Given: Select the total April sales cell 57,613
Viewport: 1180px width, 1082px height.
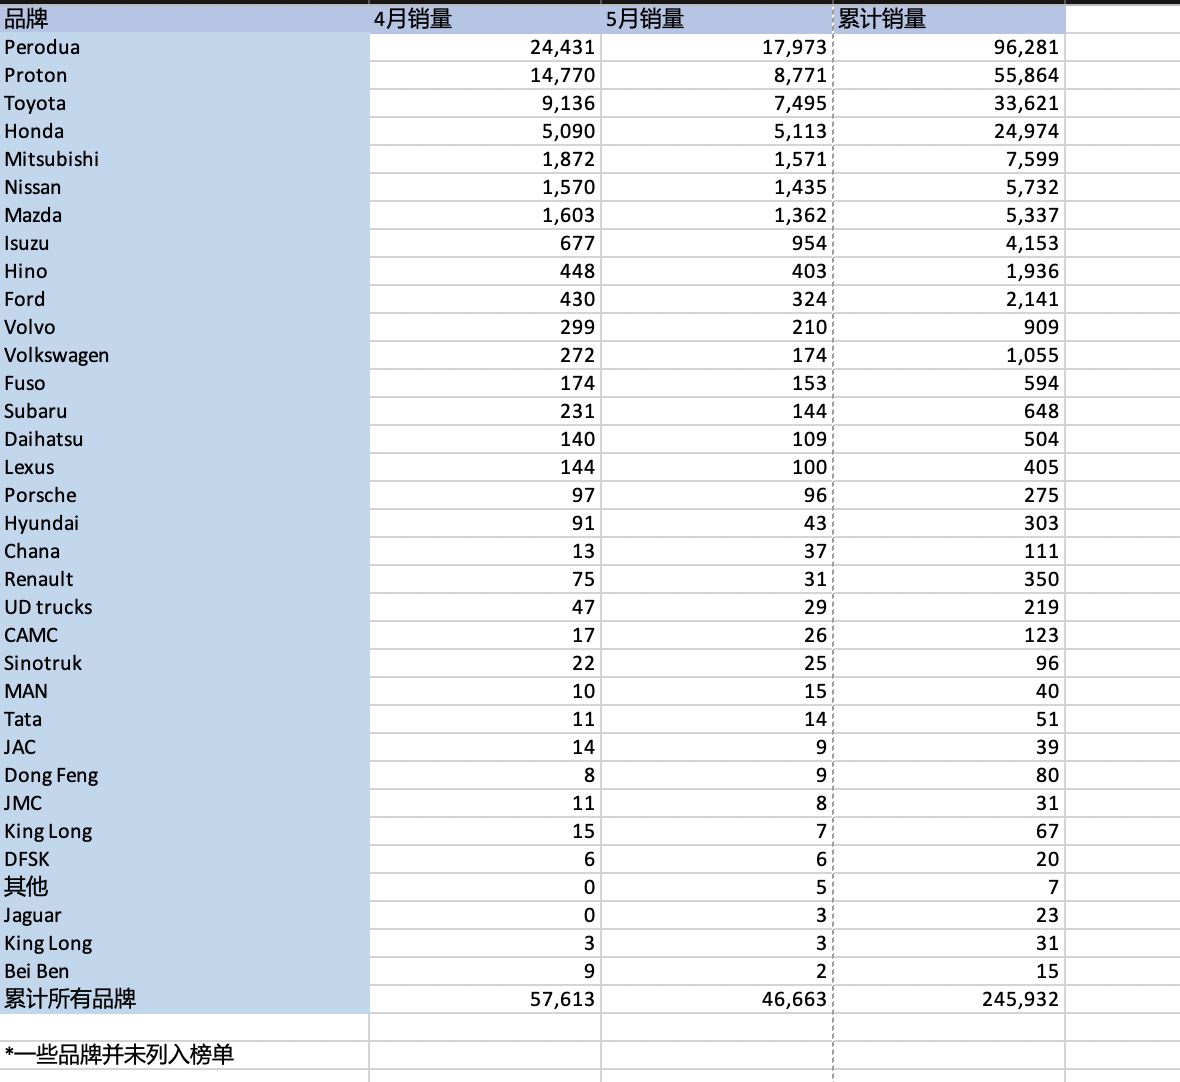Looking at the screenshot, I should coord(485,999).
